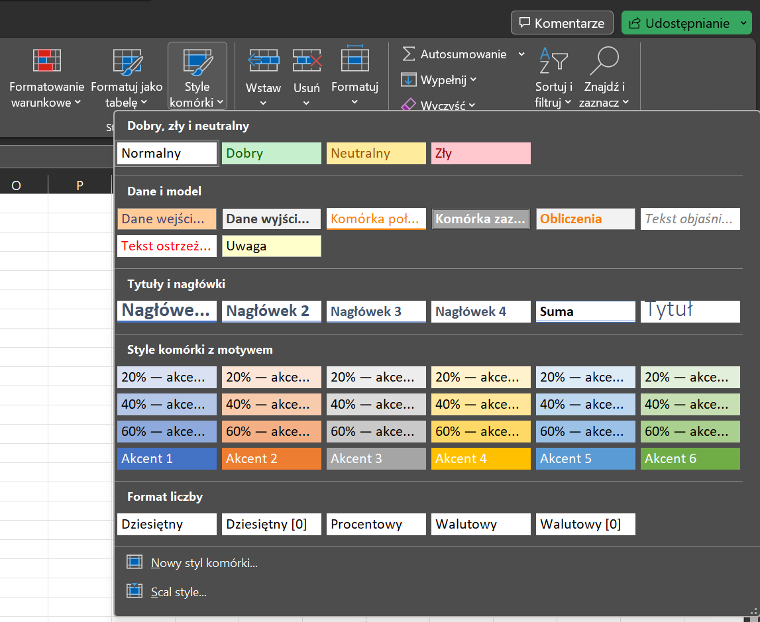Viewport: 760px width, 622px height.
Task: Click the Wstaw cells icon
Action: point(263,62)
